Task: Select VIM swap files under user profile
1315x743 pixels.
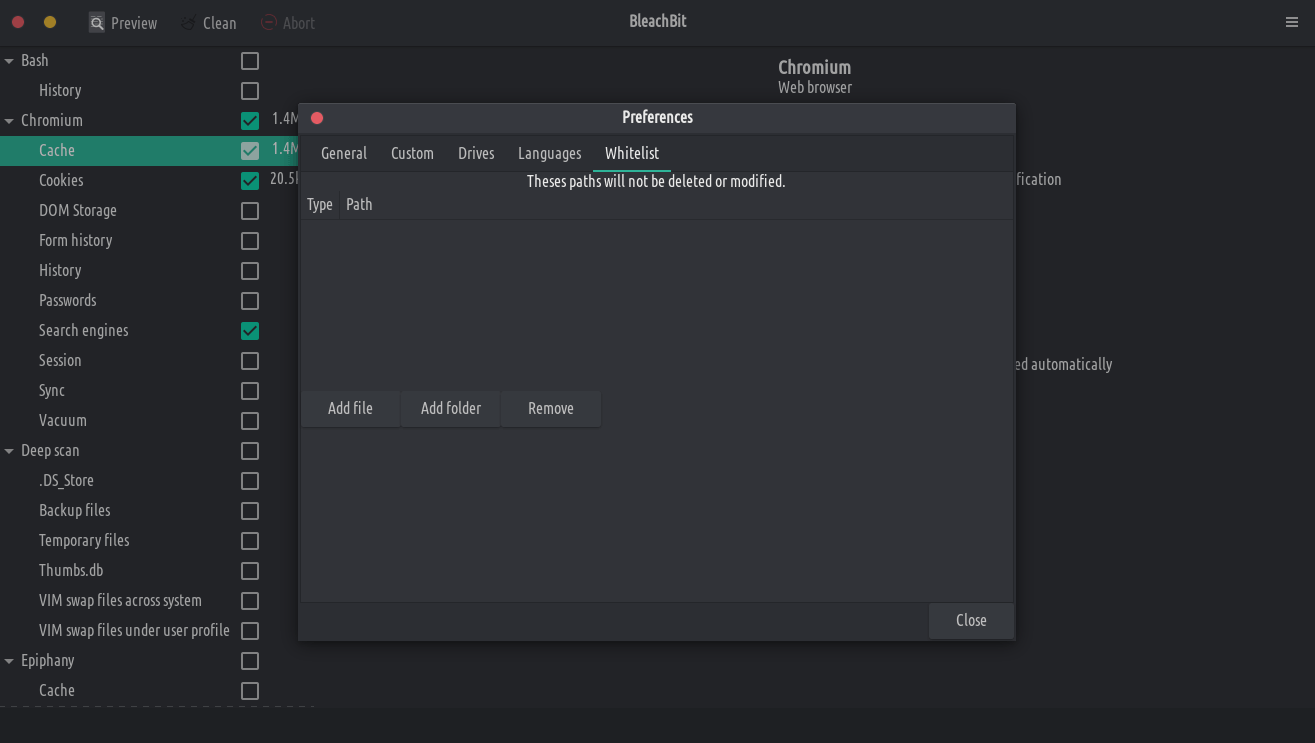Action: click(x=134, y=630)
